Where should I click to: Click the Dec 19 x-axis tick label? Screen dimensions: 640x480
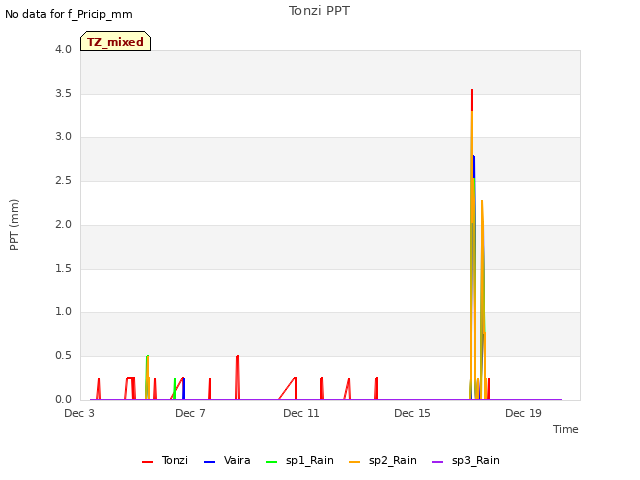(523, 413)
